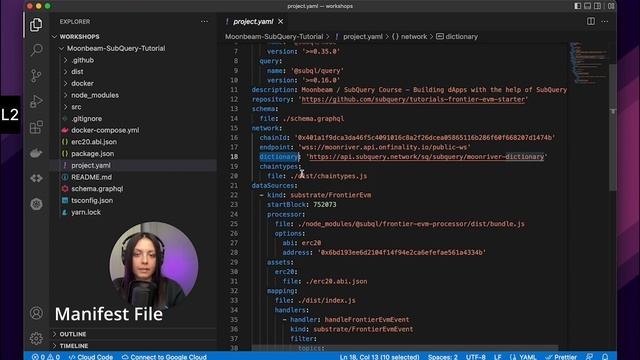This screenshot has height=360, width=640.
Task: Click project.yaml breadcrumb item
Action: (363, 37)
